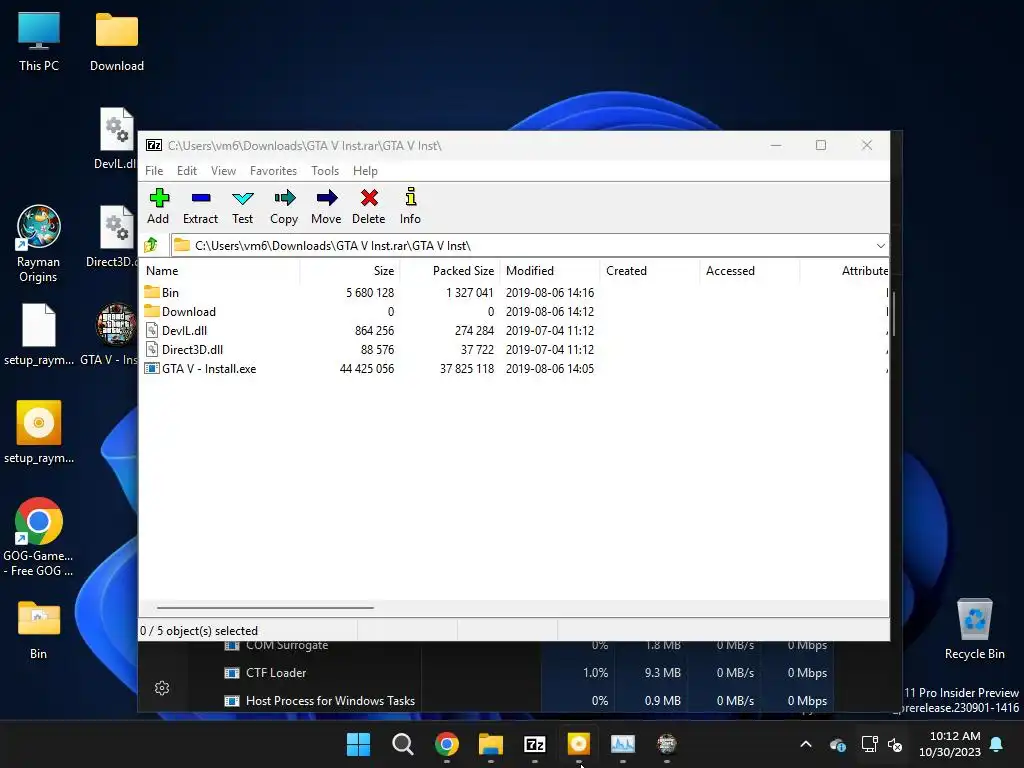The width and height of the screenshot is (1024, 768).
Task: Open the clock showing 10:12 AM
Action: tap(950, 744)
